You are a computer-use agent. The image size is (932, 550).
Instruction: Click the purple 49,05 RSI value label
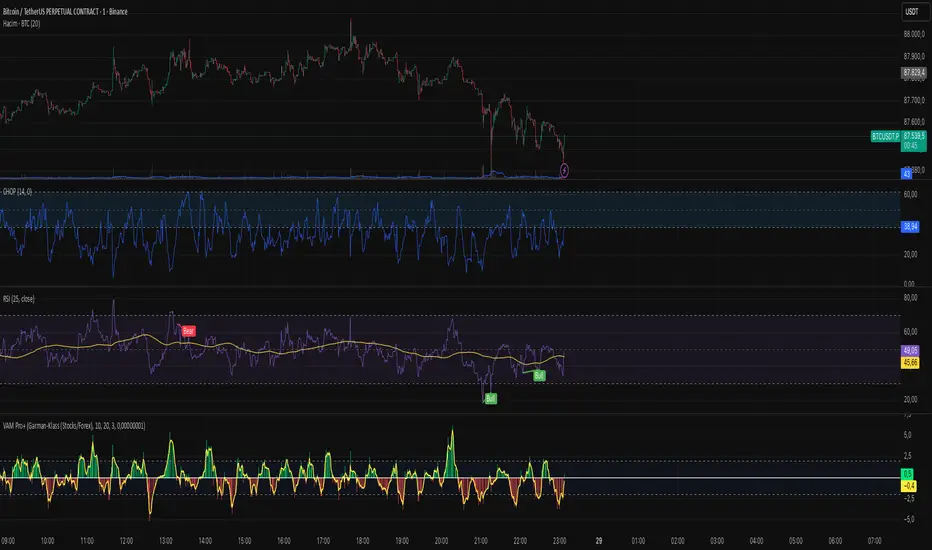pos(910,351)
